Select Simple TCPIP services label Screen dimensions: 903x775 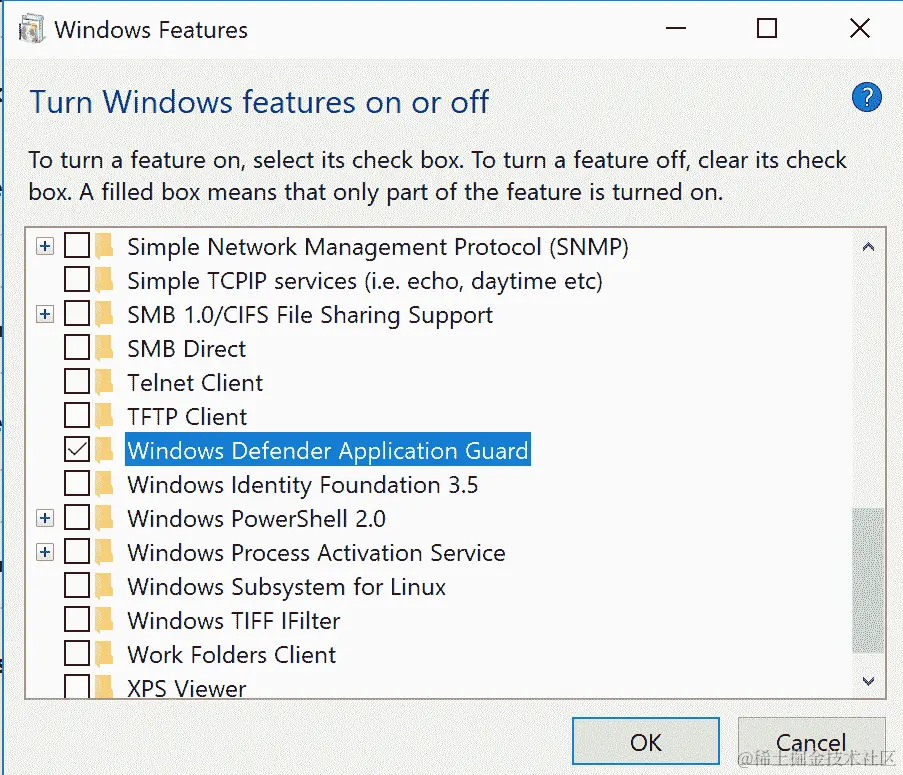pyautogui.click(x=365, y=281)
